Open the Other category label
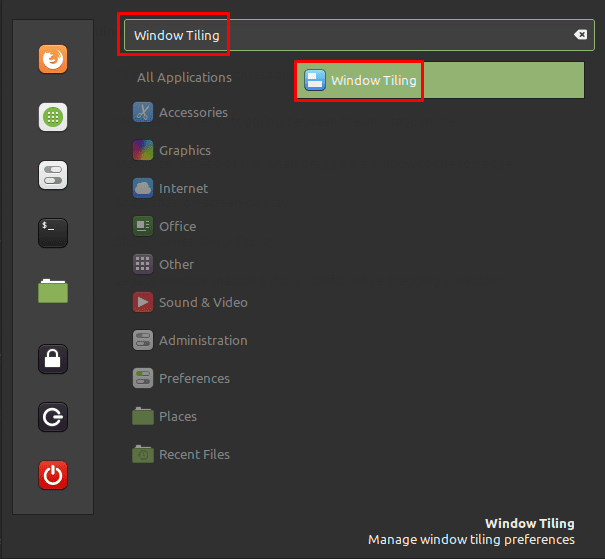Image resolution: width=605 pixels, height=559 pixels. [x=176, y=265]
